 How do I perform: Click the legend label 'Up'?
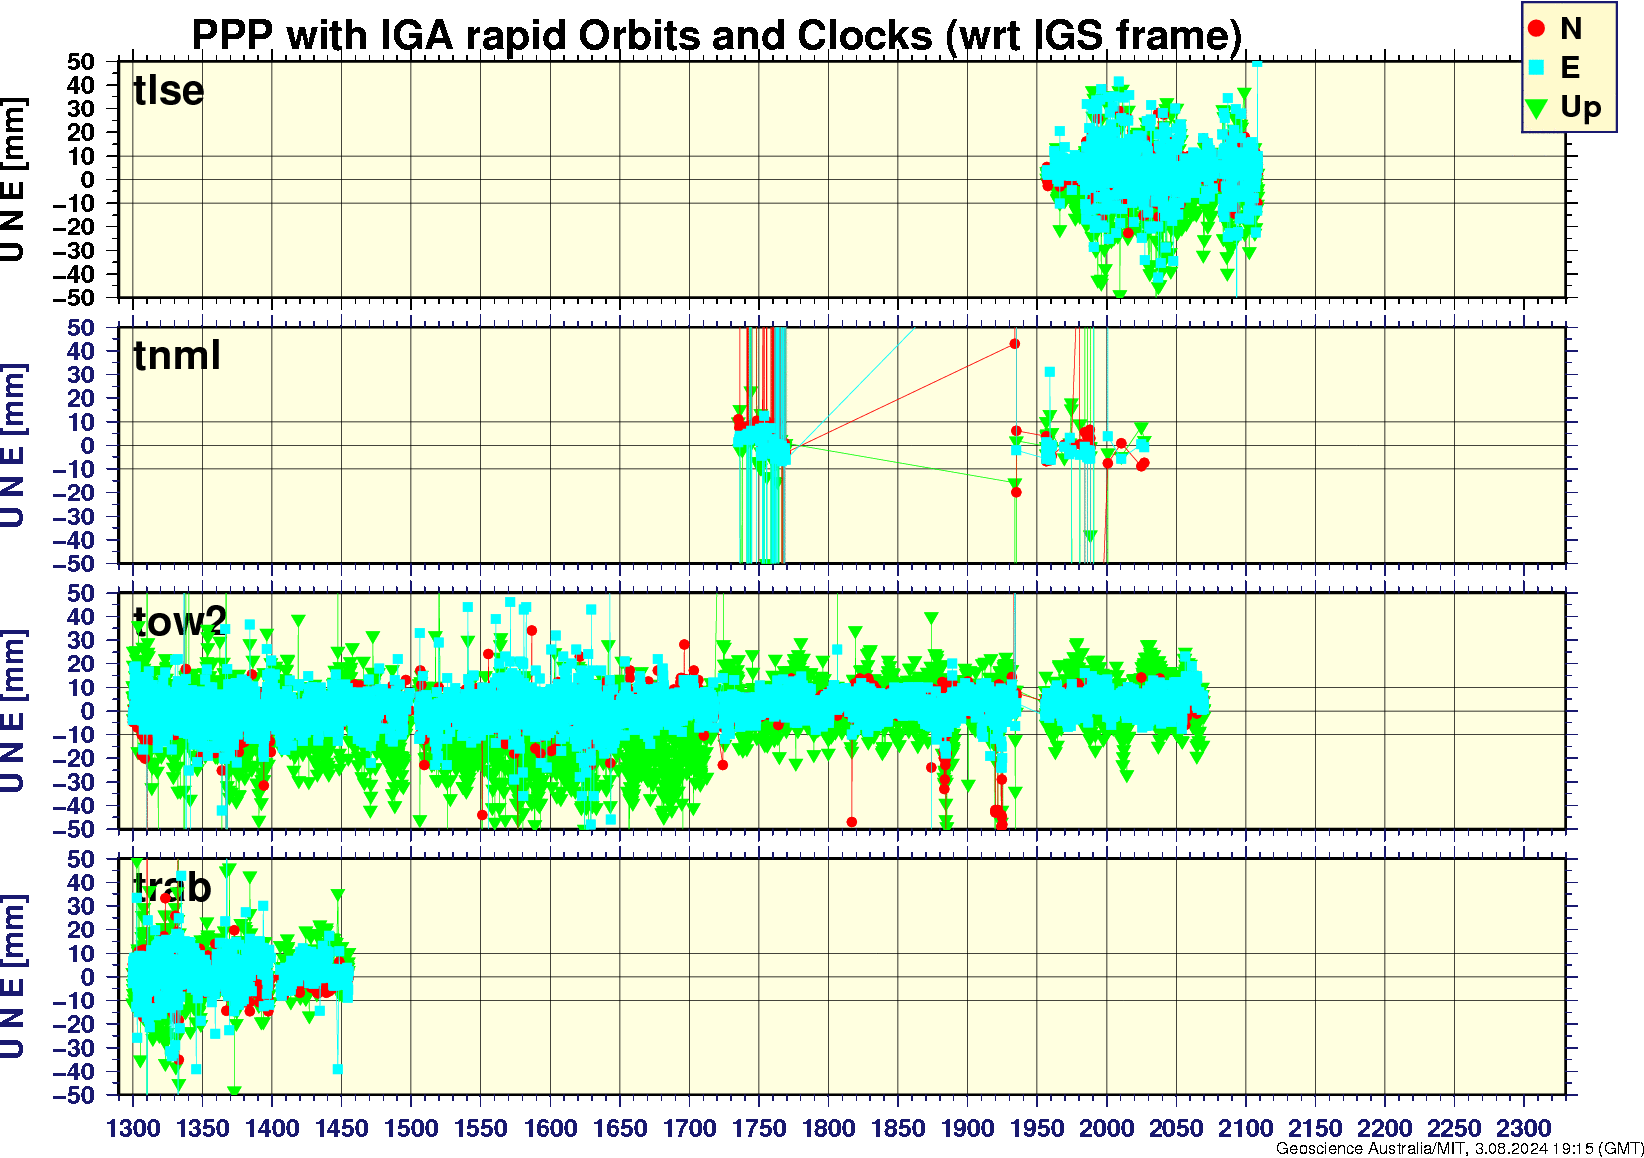point(1581,108)
